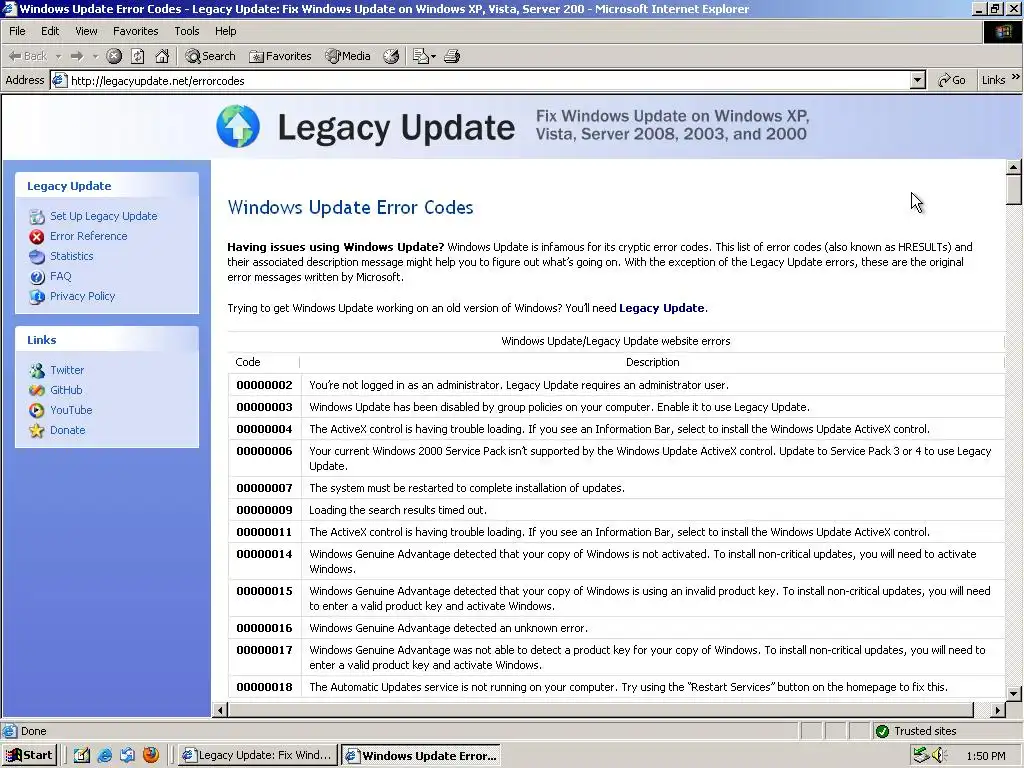Open the FAQ sidebar link
The width and height of the screenshot is (1024, 768).
click(x=60, y=276)
